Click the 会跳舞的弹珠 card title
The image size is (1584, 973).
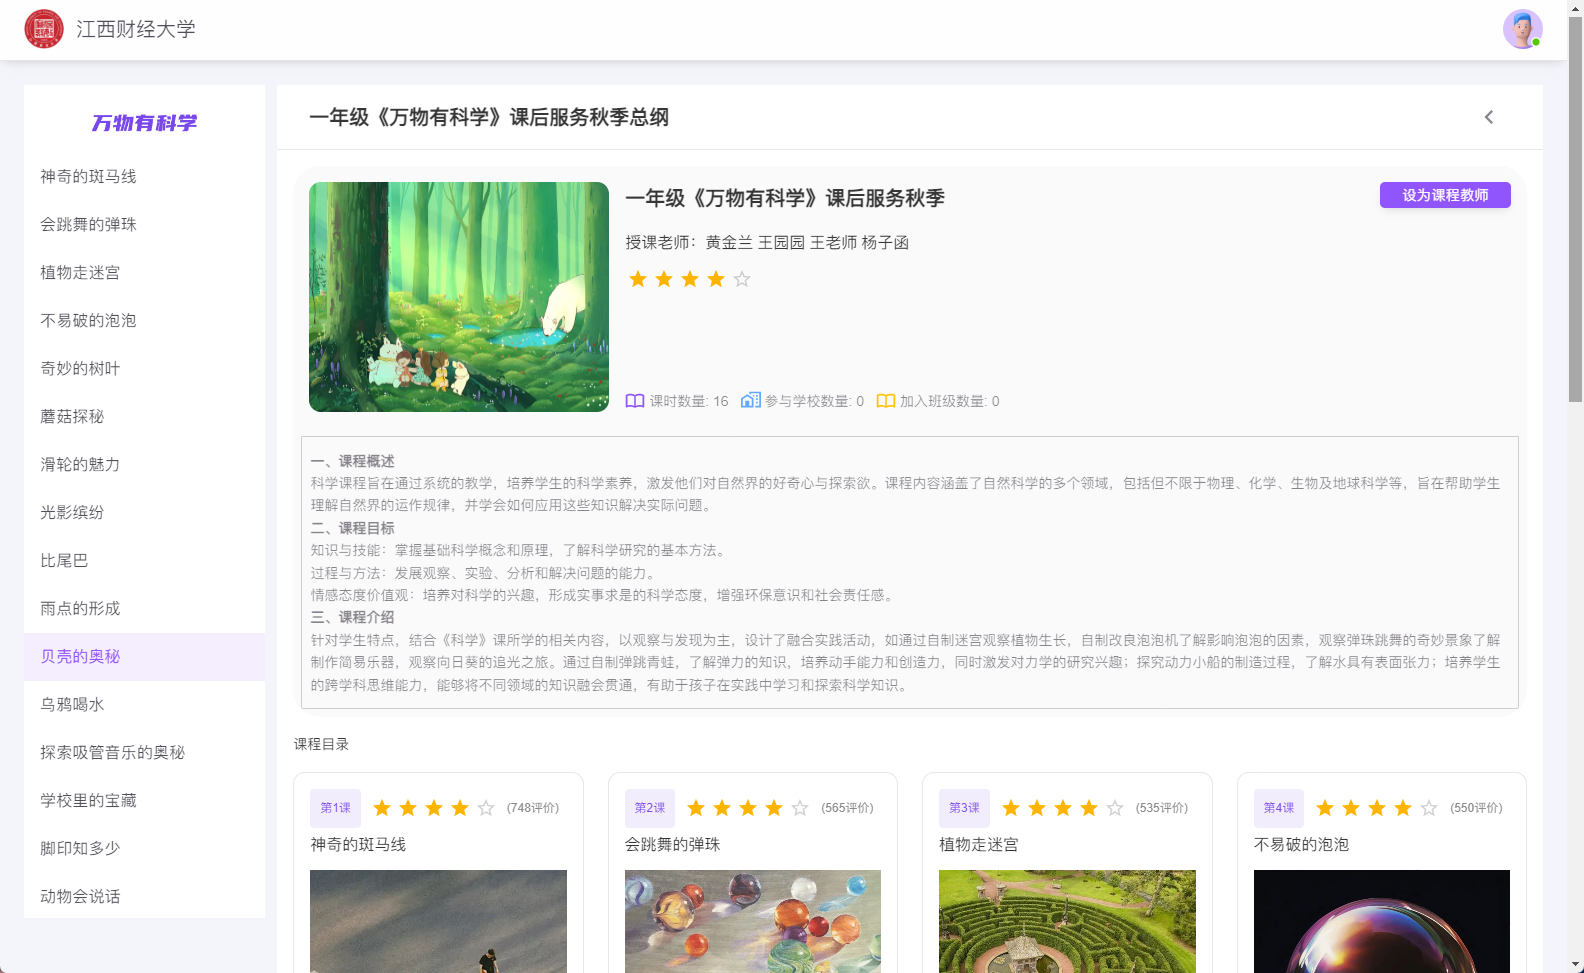(673, 845)
